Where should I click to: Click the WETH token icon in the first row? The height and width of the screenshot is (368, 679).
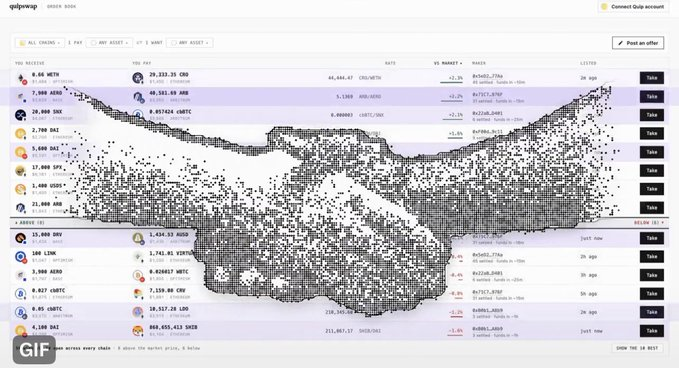point(20,78)
